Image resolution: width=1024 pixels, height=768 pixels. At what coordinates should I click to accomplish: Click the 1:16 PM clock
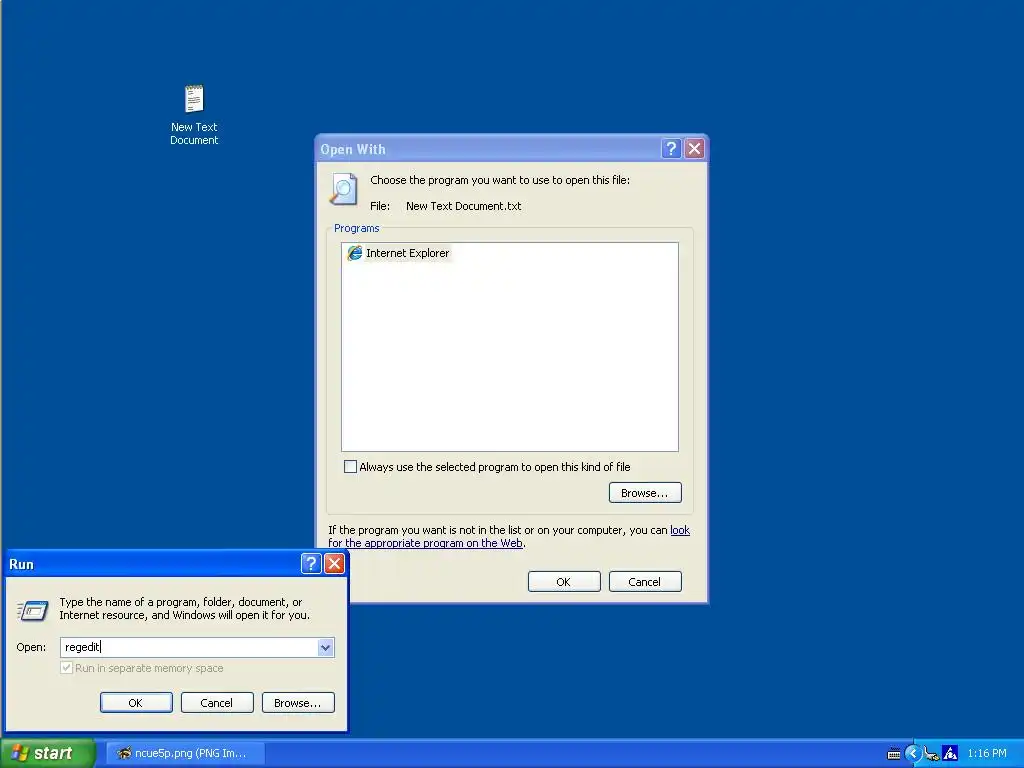pyautogui.click(x=987, y=754)
